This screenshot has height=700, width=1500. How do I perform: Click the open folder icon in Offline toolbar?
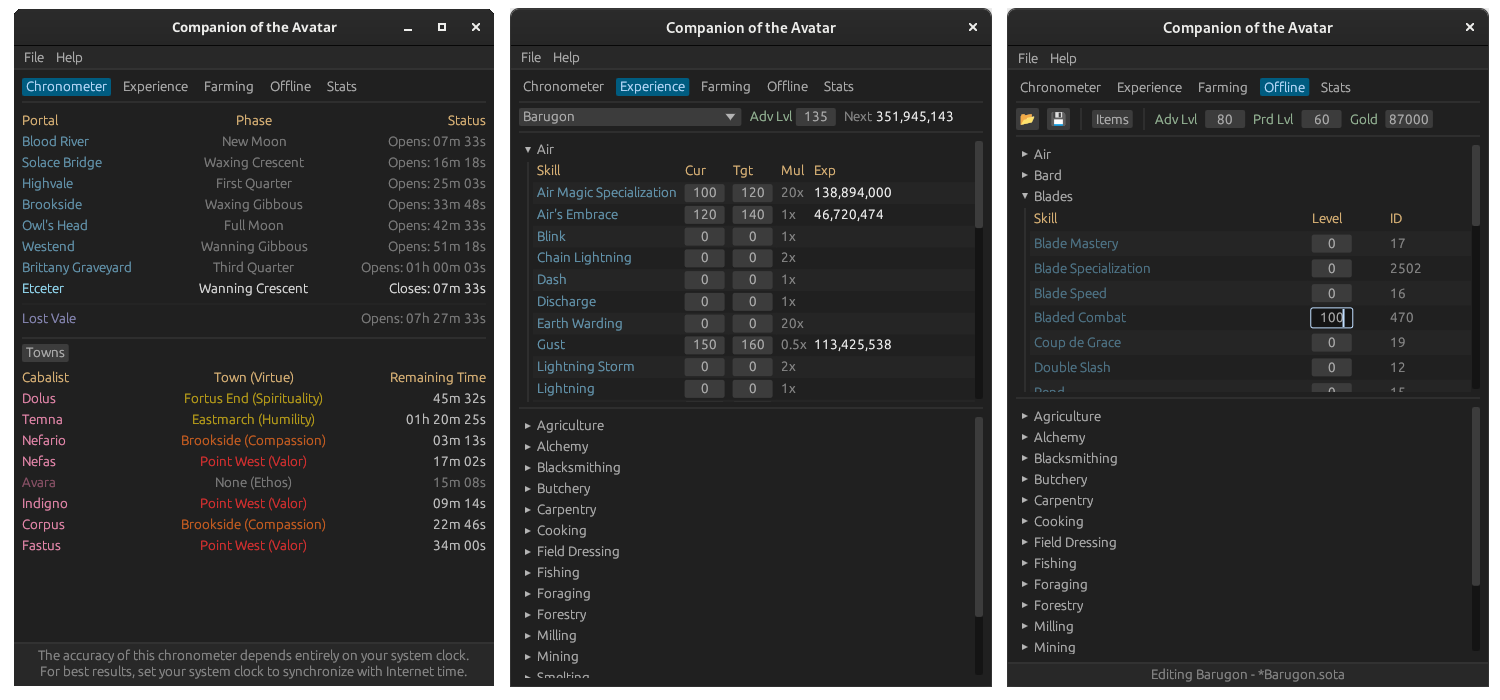click(x=1027, y=119)
